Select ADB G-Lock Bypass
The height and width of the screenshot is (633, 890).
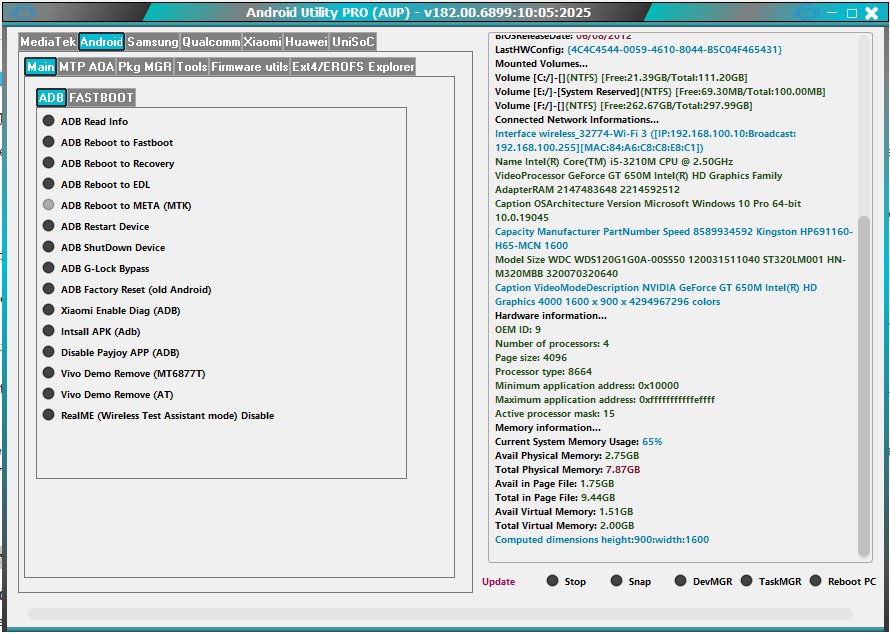[x=96, y=268]
